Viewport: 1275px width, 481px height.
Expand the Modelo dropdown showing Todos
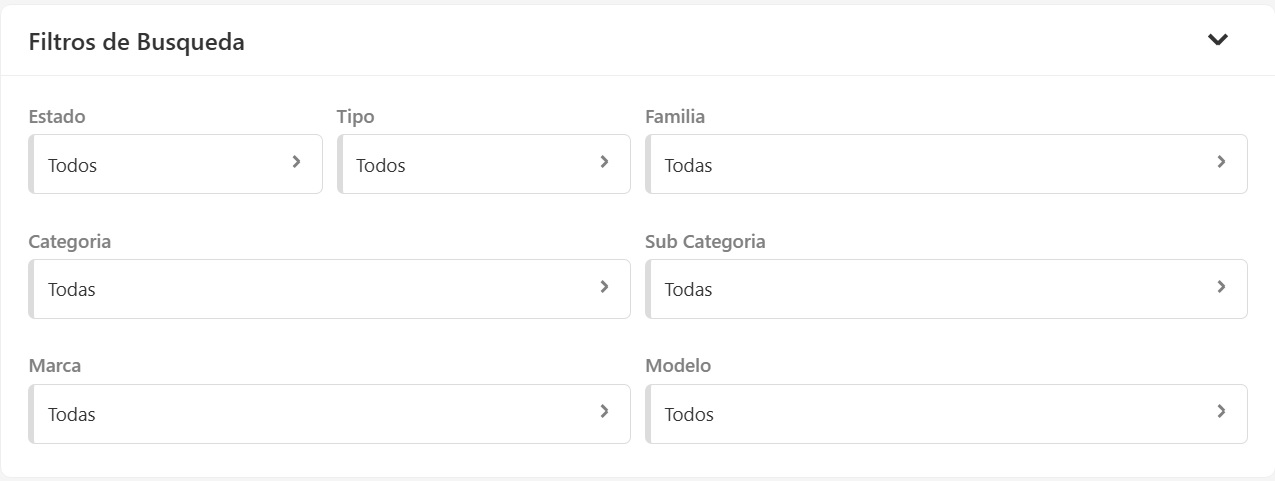(x=930, y=414)
